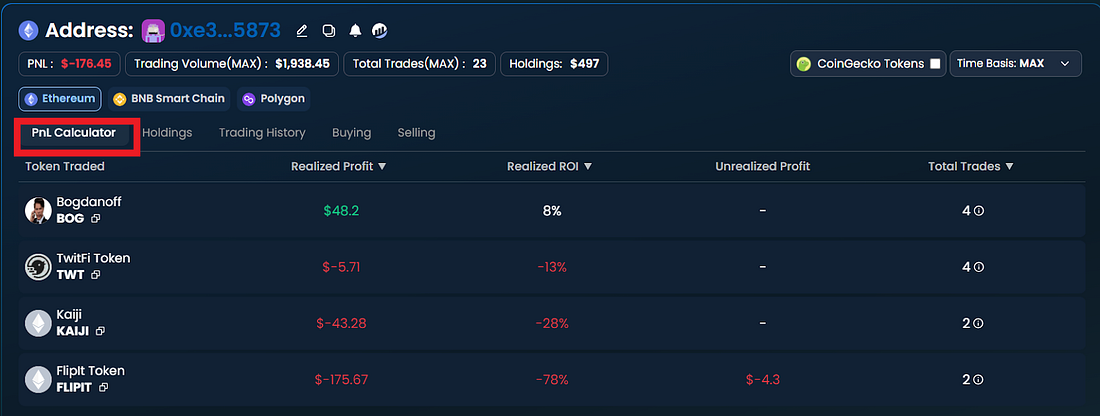
Task: Click the copy icon next to FLIPIT
Action: (104, 387)
